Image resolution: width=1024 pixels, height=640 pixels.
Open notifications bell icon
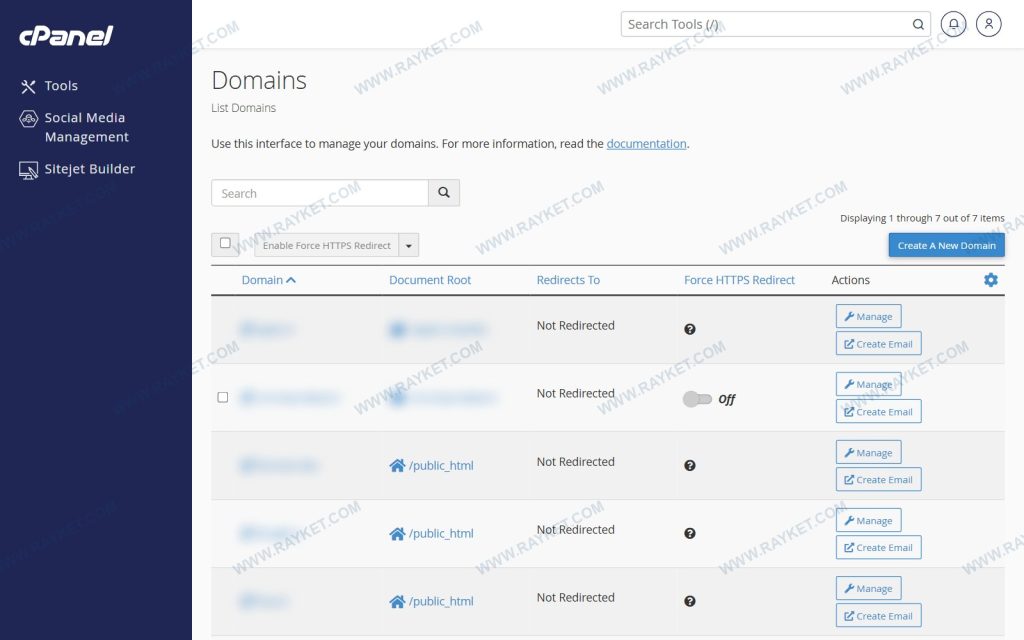tap(953, 24)
